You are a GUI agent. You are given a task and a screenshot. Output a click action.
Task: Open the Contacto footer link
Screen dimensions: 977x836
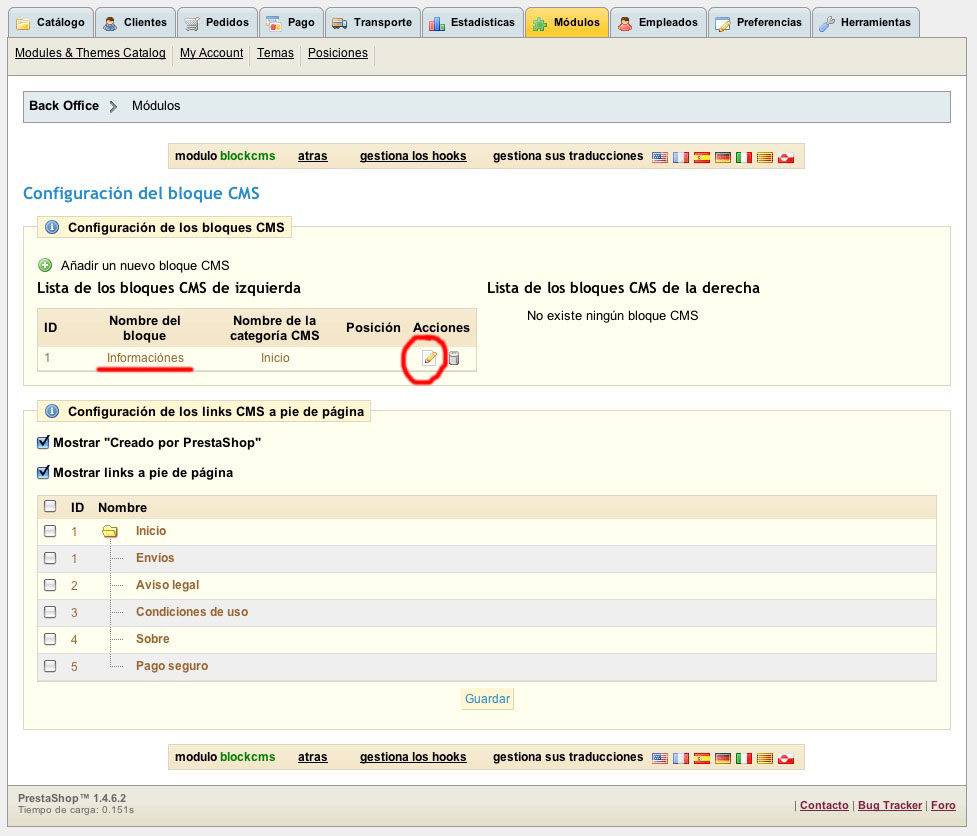[824, 805]
